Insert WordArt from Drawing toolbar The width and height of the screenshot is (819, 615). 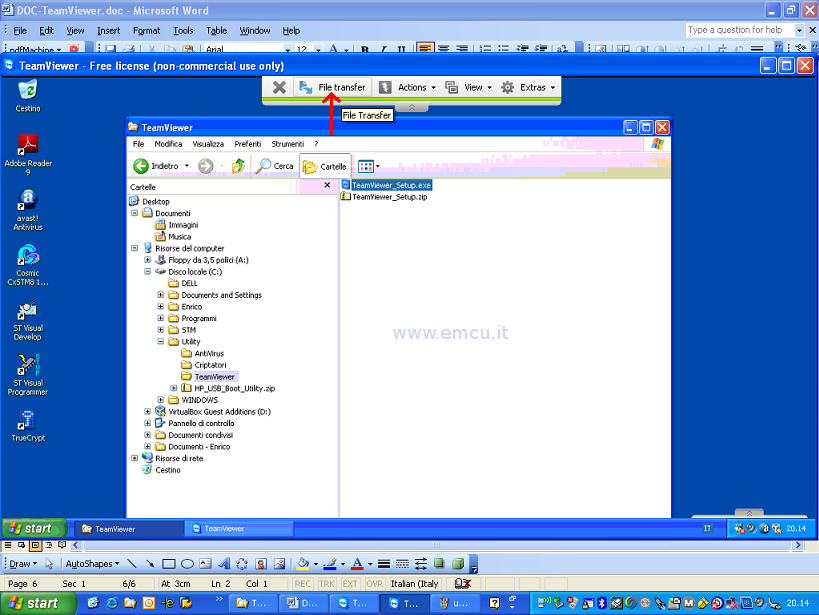(x=224, y=564)
